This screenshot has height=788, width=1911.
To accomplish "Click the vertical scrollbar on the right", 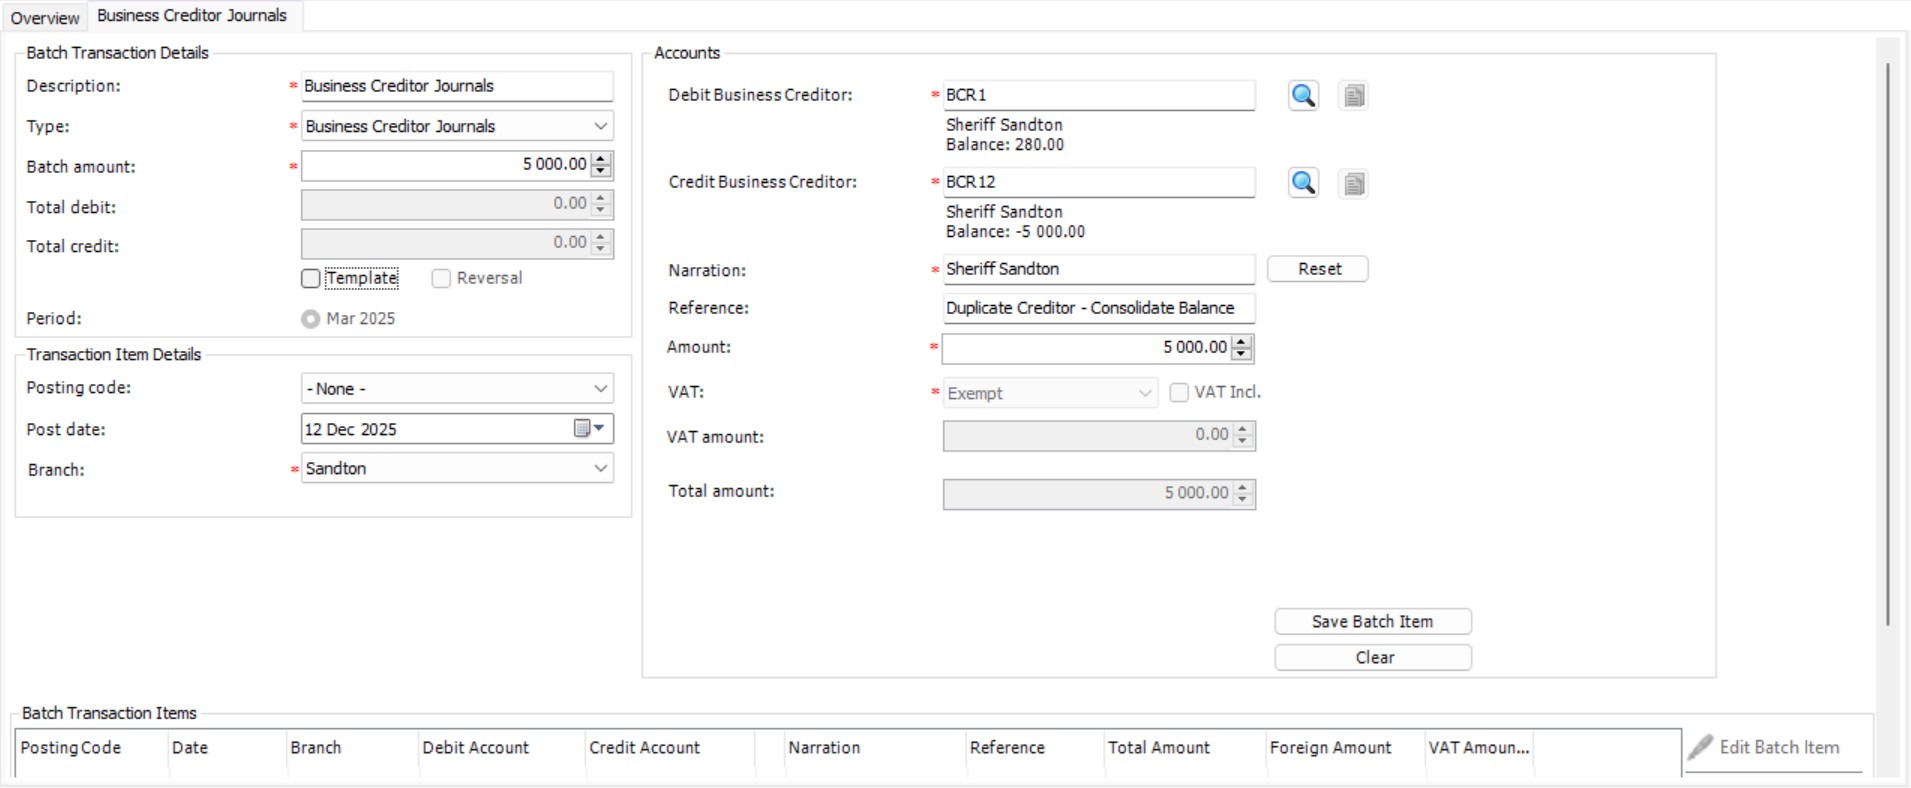I will [1887, 345].
